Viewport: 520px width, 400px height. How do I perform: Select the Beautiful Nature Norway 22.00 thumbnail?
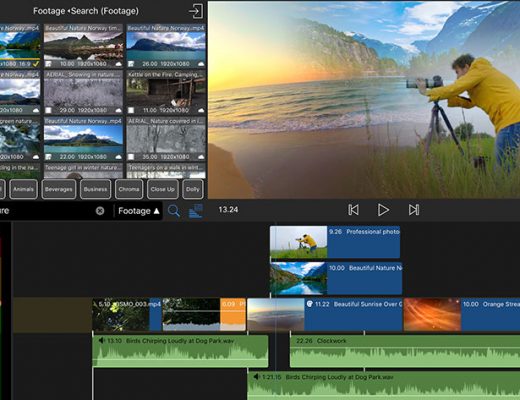point(83,139)
